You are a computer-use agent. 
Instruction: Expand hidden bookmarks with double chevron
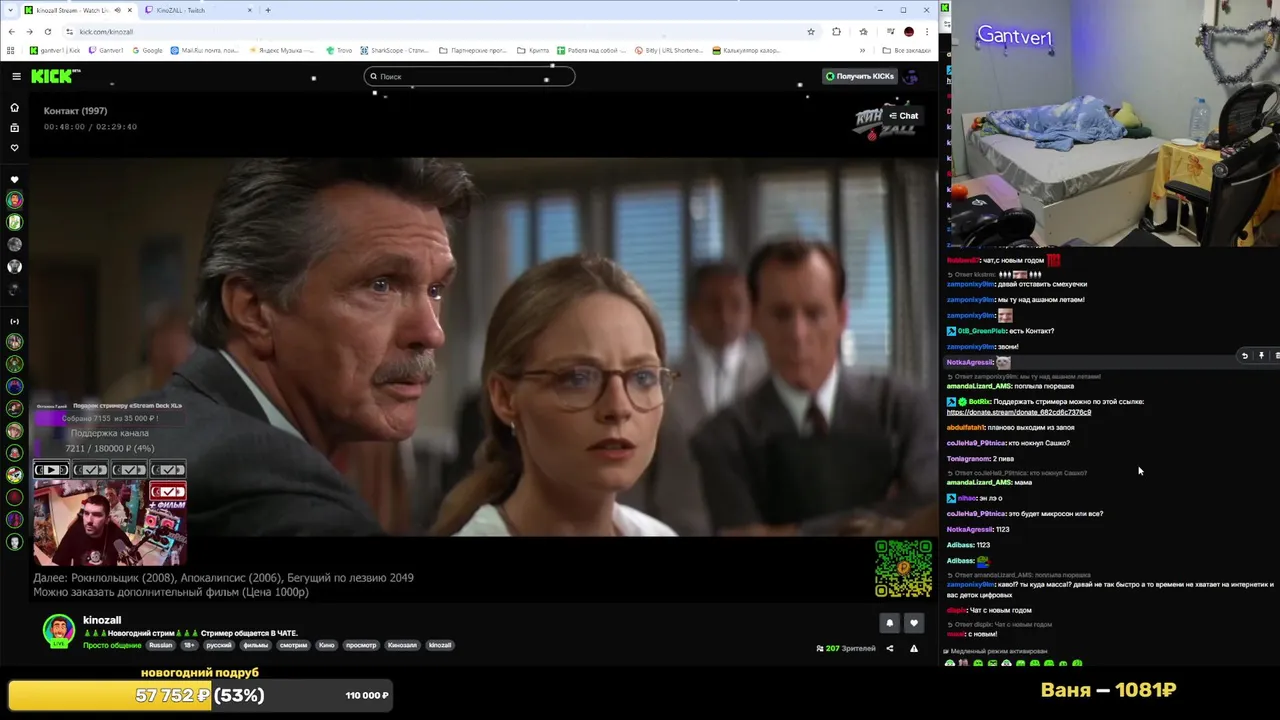coord(862,50)
